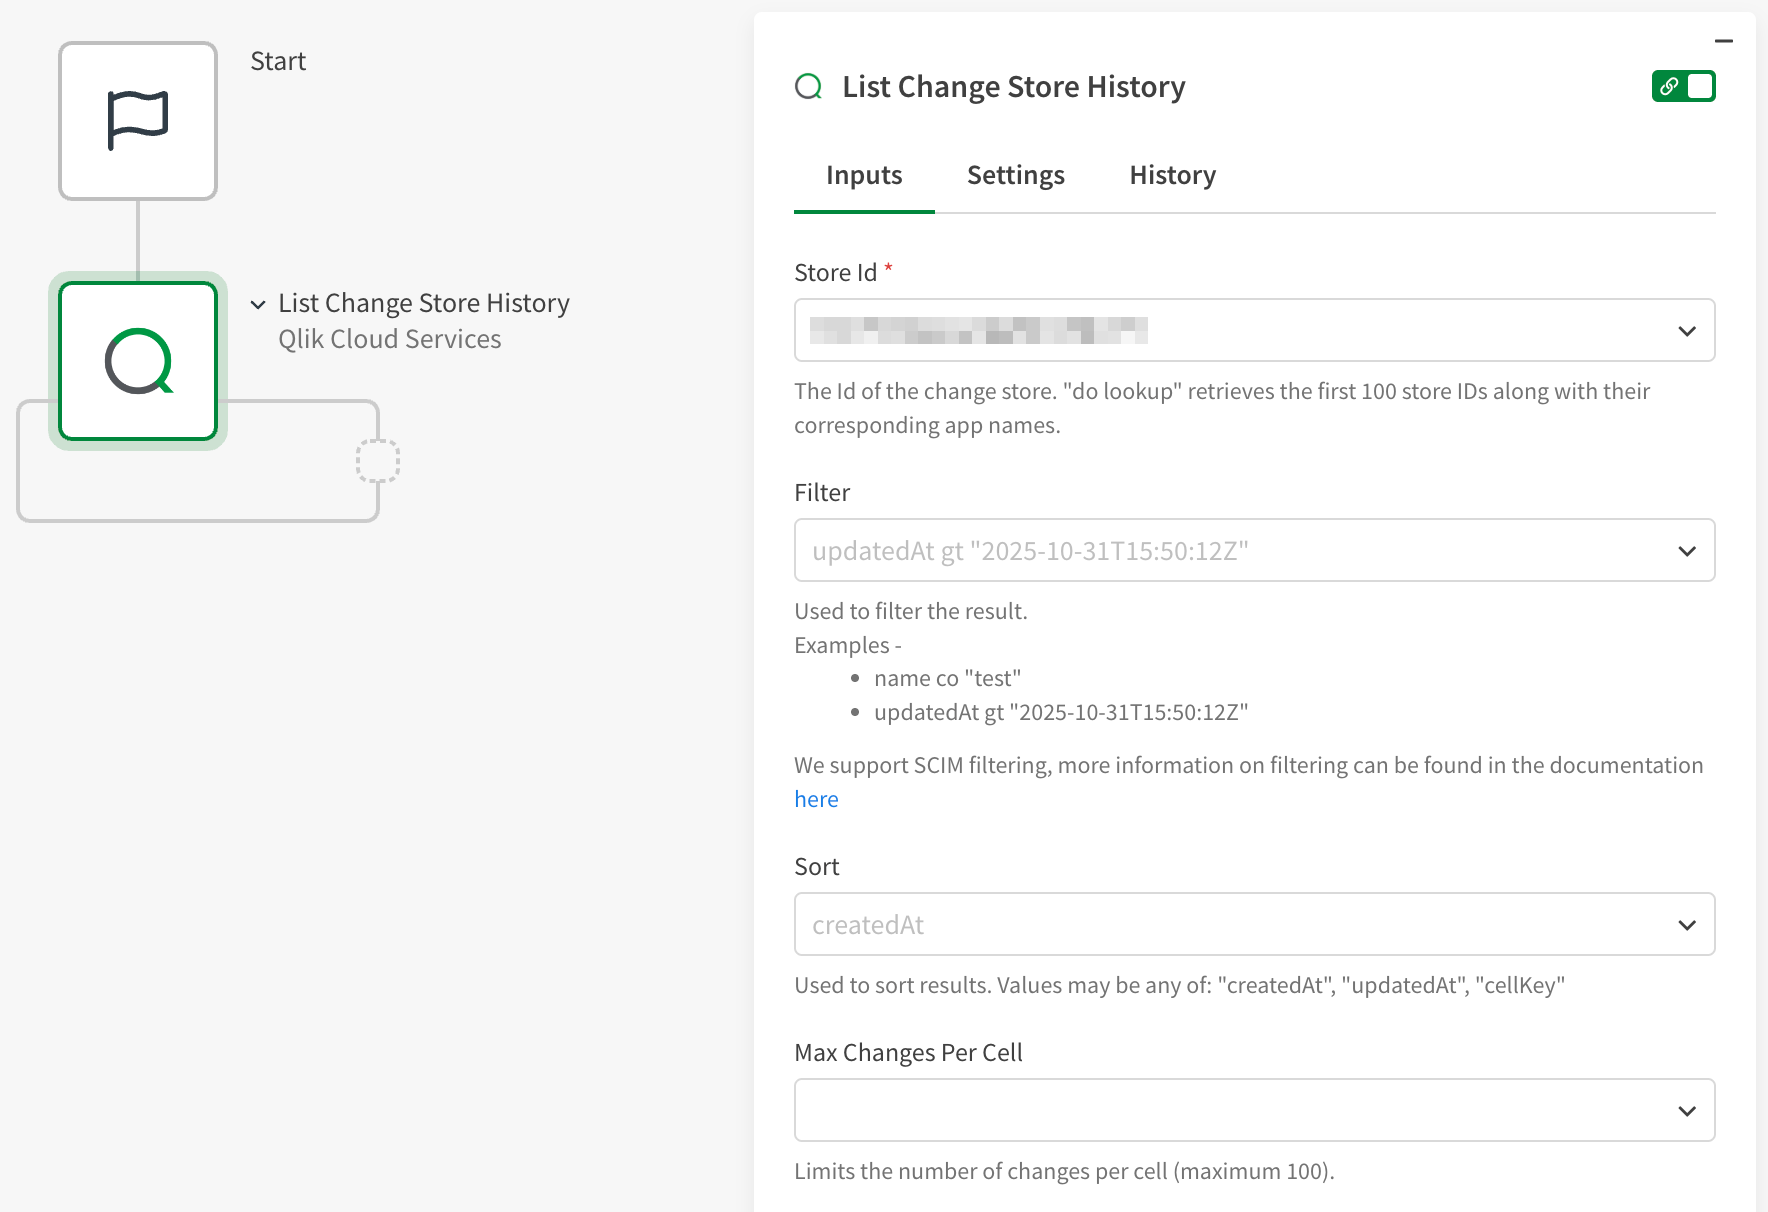Open the Sort field dropdown arrow
The image size is (1768, 1212).
click(1687, 925)
